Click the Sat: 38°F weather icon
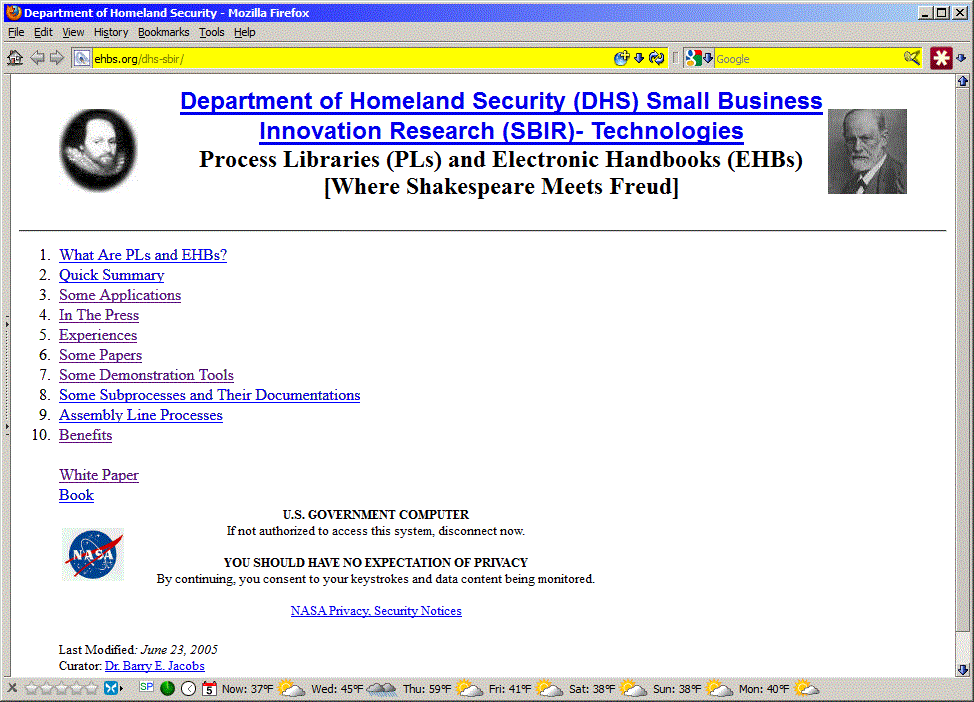 pos(633,688)
